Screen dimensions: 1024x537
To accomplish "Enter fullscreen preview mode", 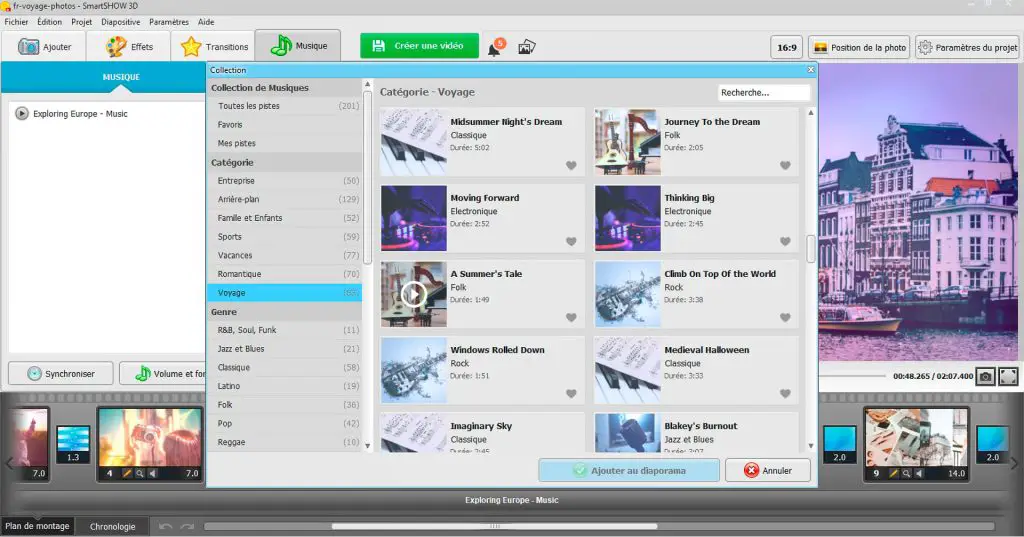I will pos(1008,376).
